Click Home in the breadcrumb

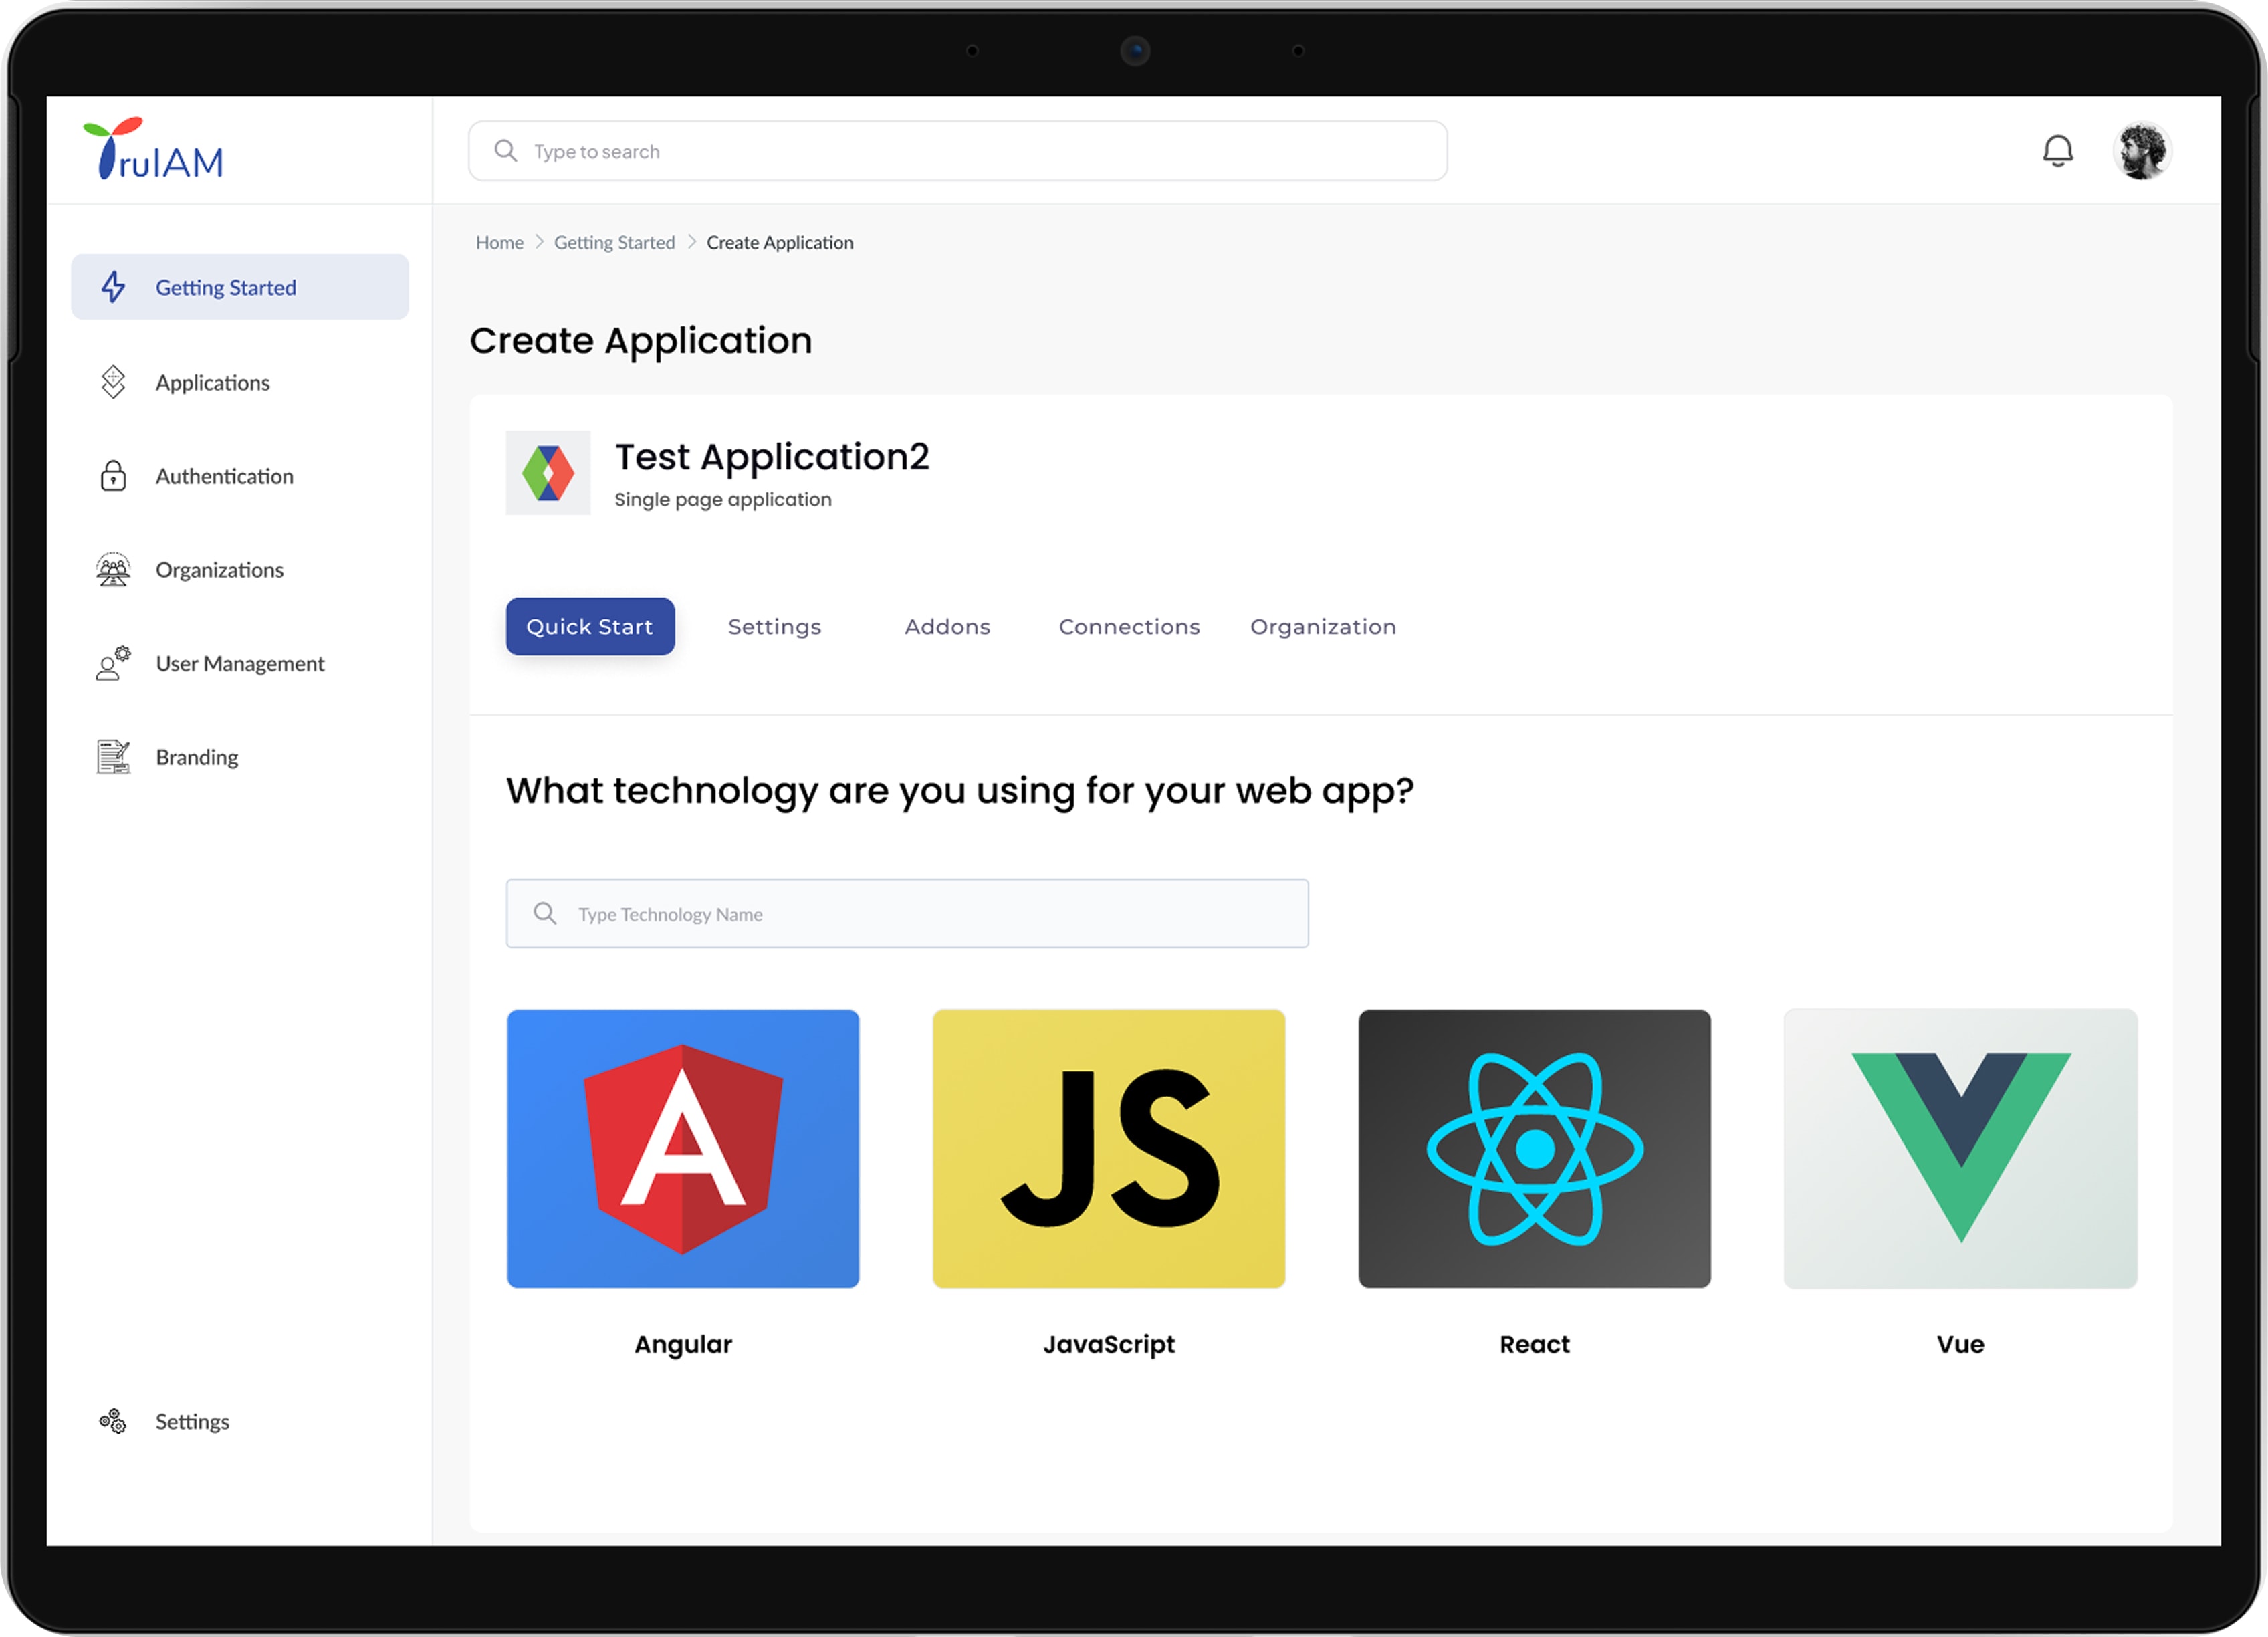pyautogui.click(x=499, y=243)
